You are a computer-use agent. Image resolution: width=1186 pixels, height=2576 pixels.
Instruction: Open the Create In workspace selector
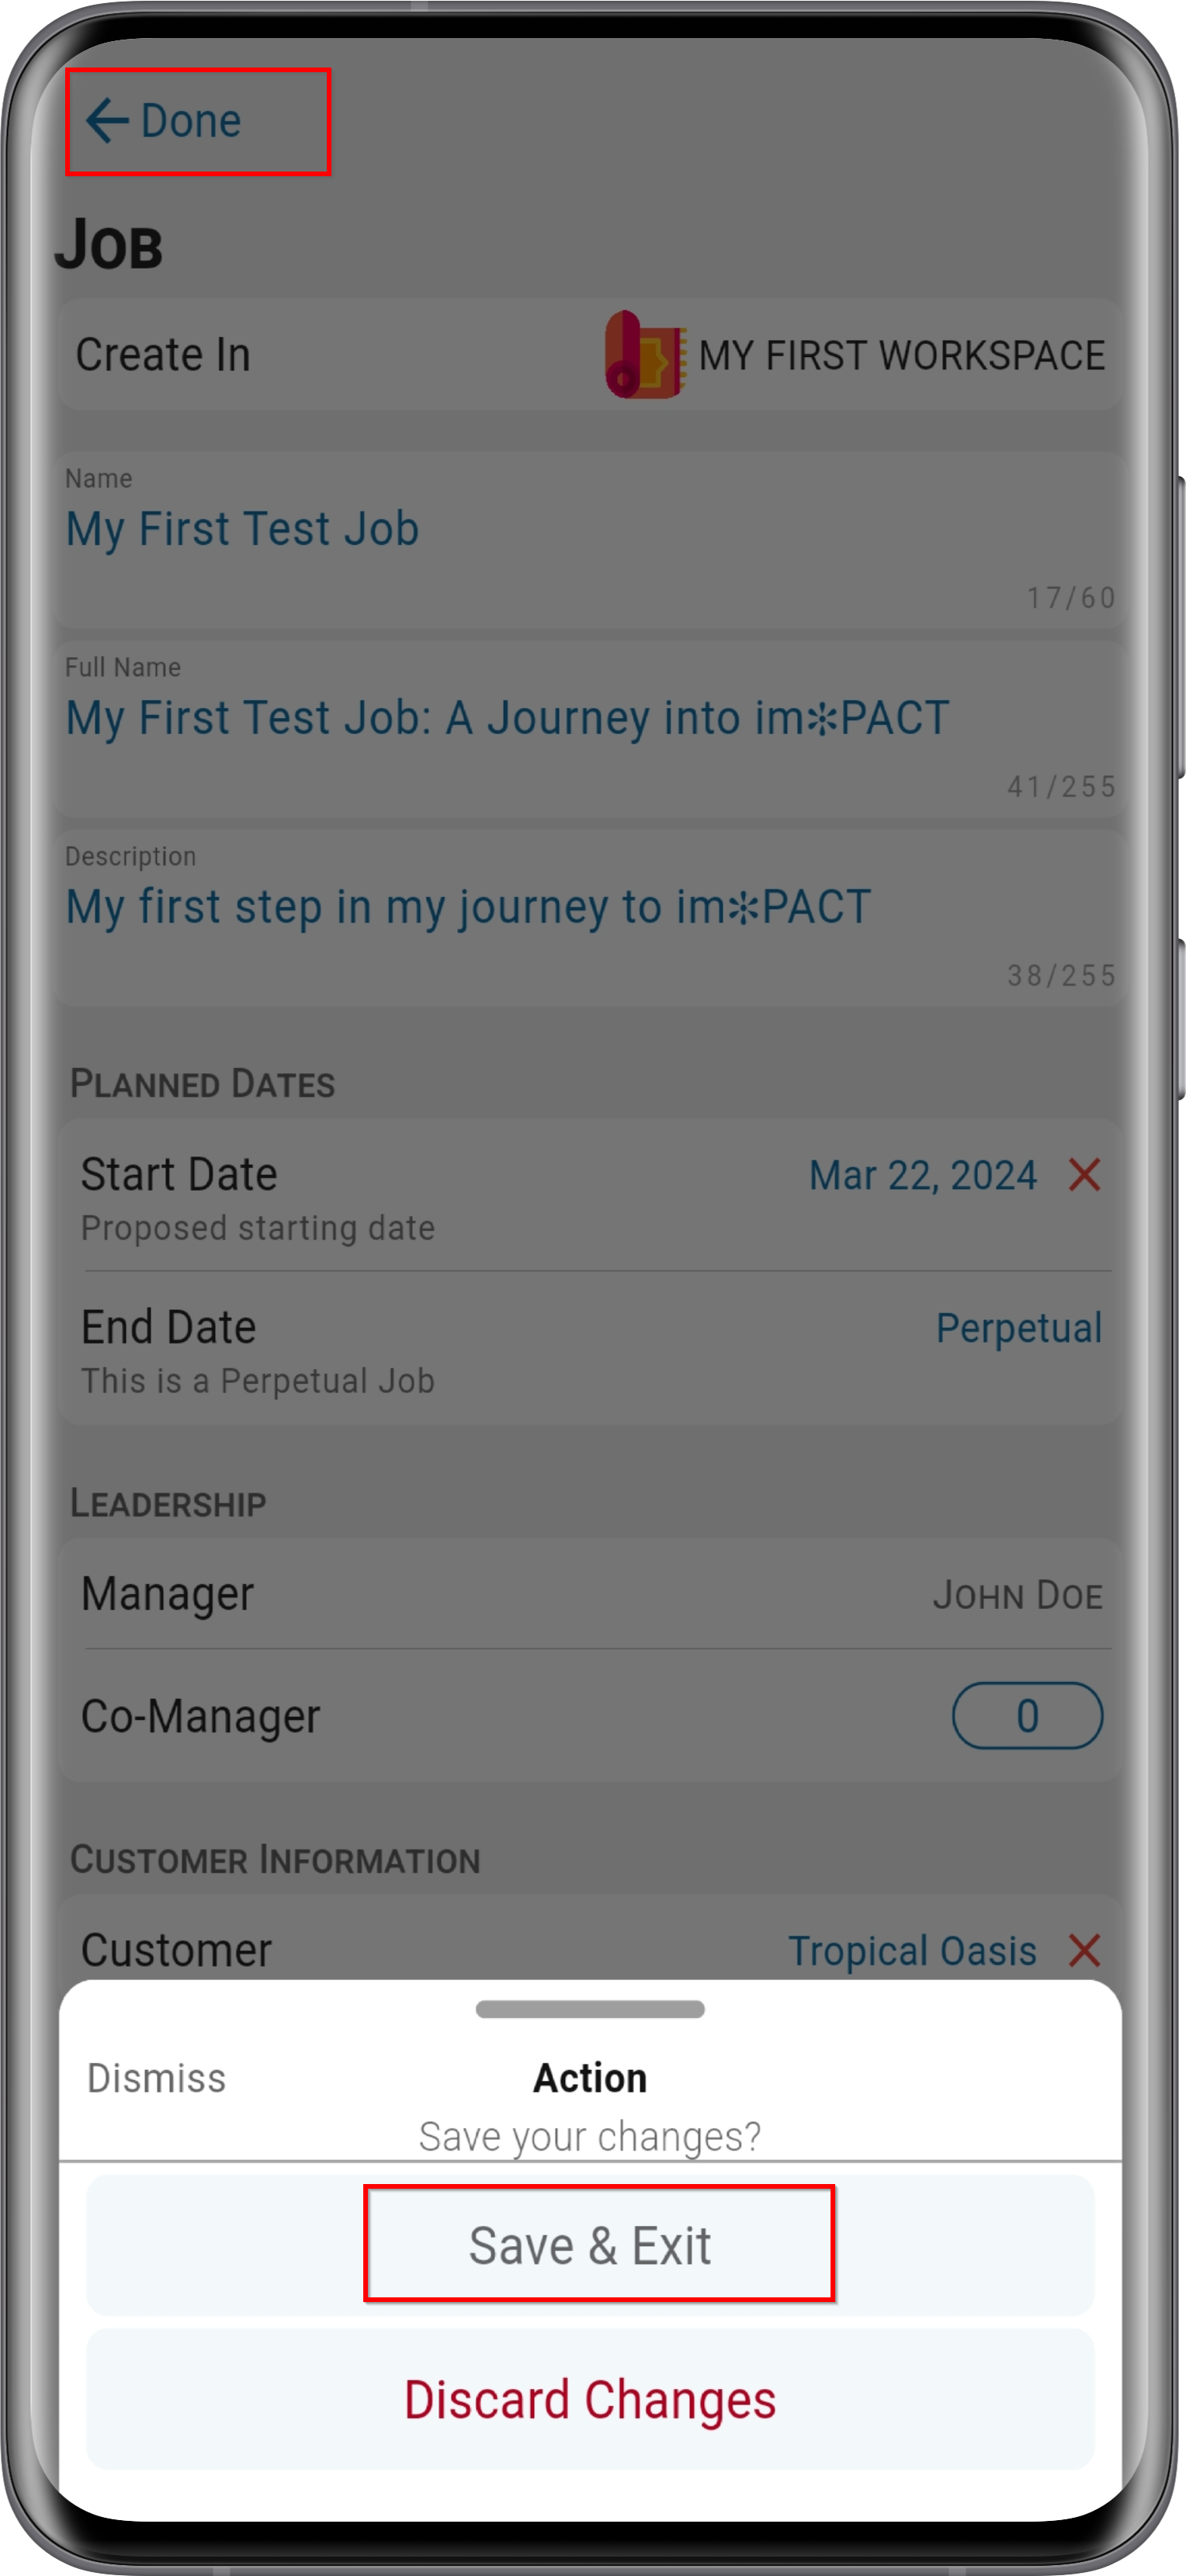point(590,355)
